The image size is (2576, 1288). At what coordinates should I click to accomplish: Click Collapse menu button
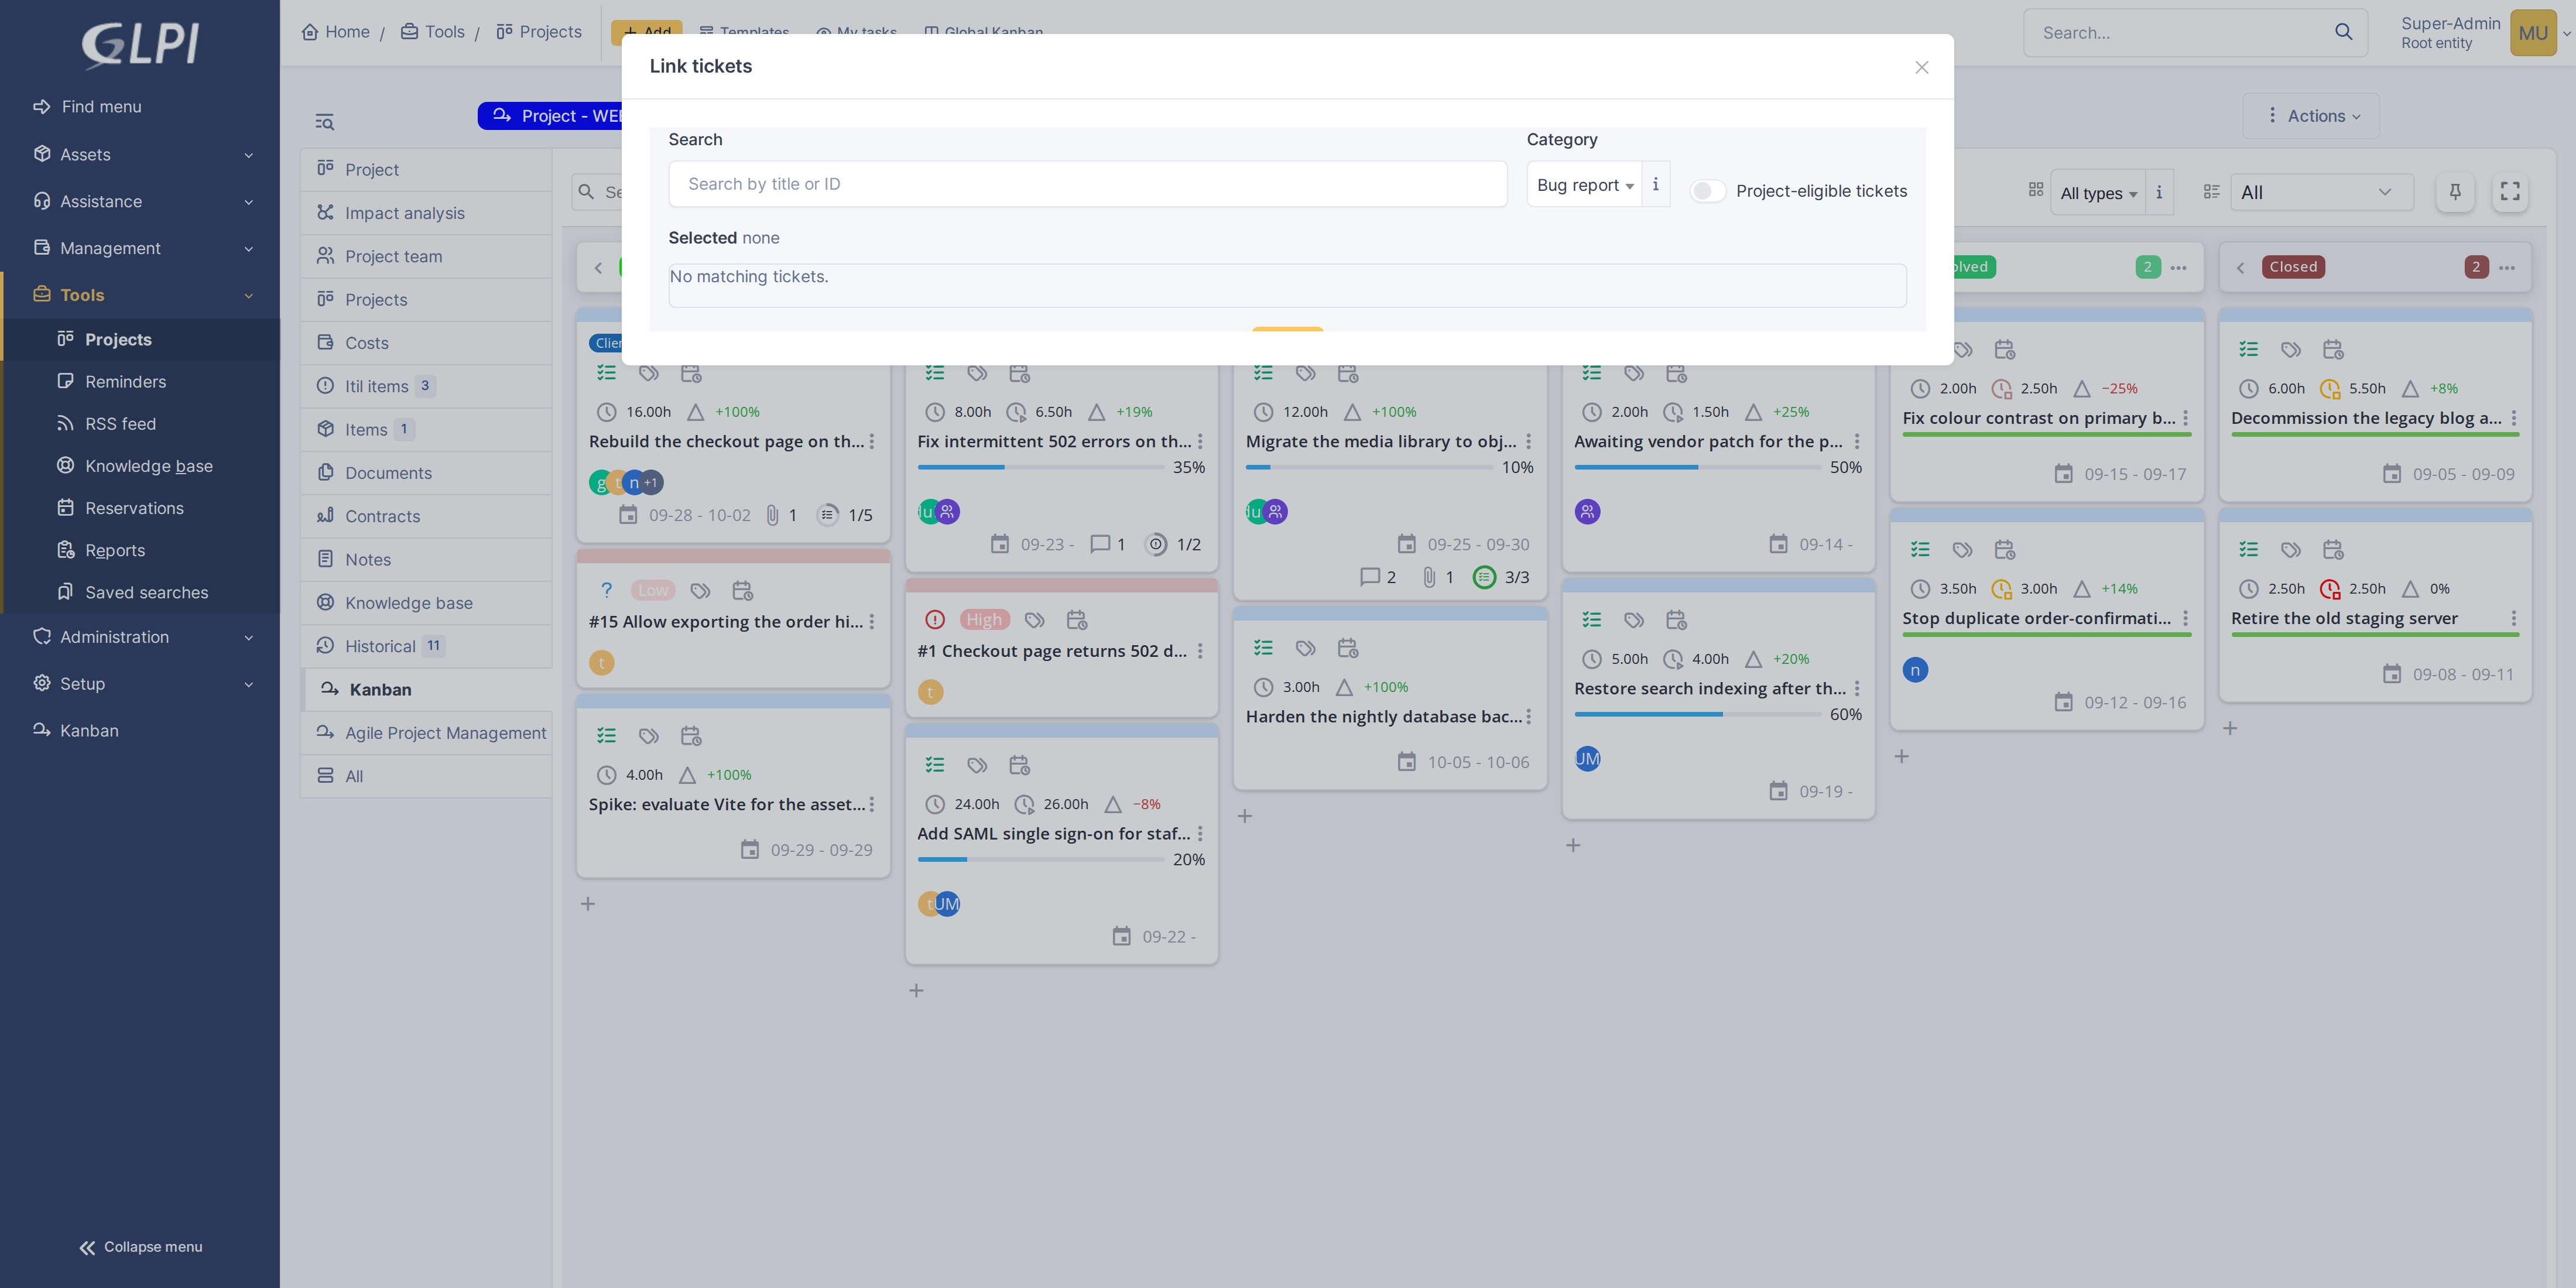pos(141,1247)
